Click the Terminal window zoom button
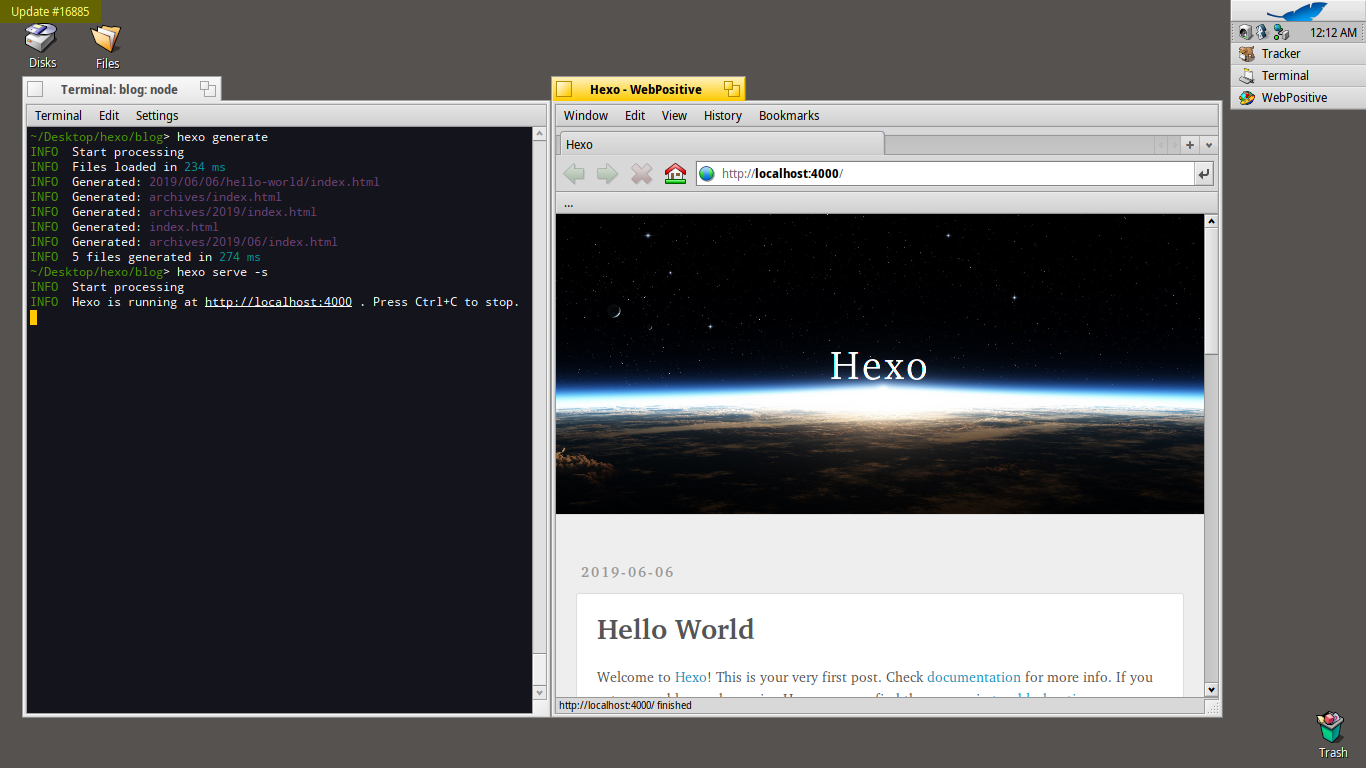The image size is (1366, 768). coord(207,89)
